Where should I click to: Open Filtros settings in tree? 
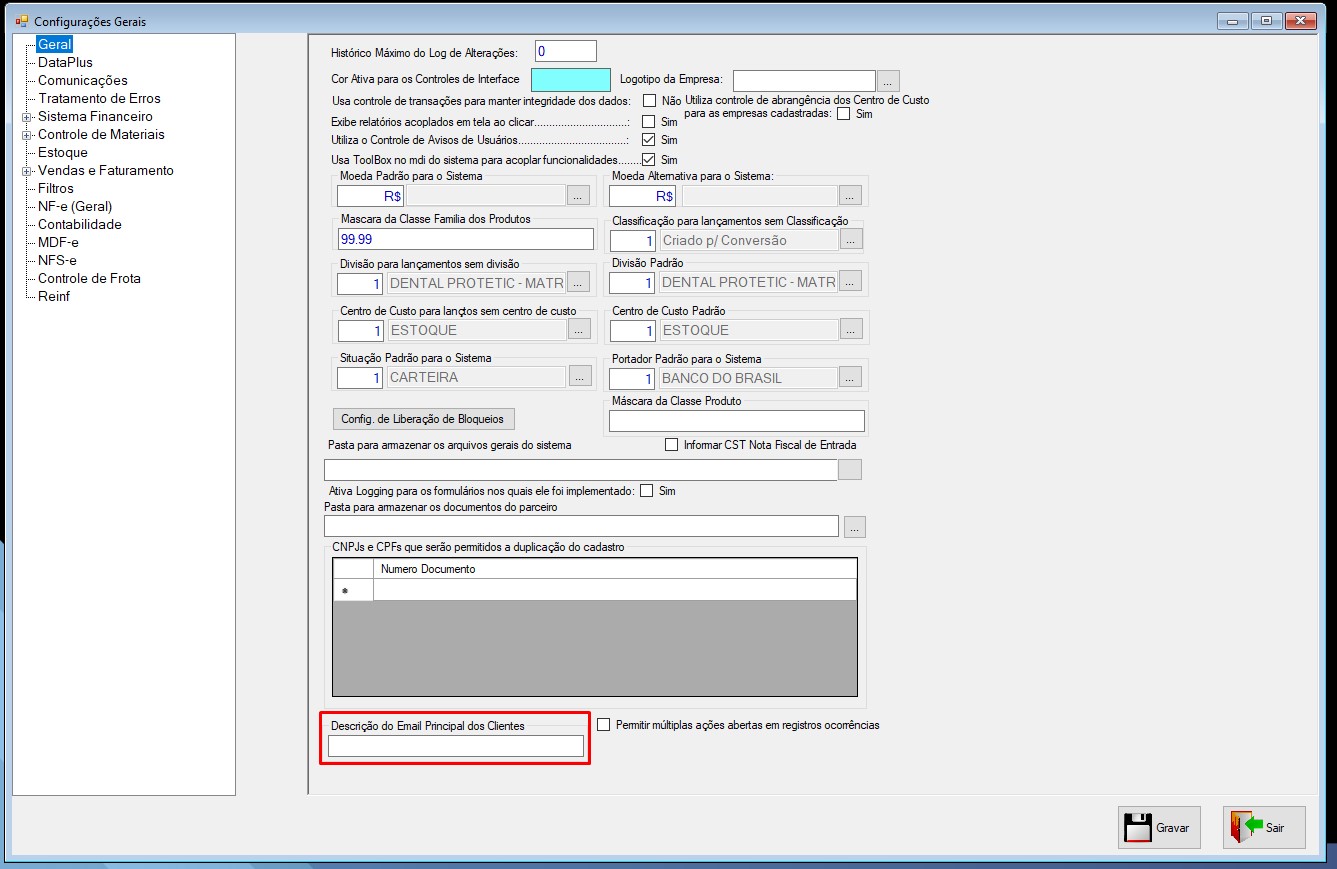[56, 188]
